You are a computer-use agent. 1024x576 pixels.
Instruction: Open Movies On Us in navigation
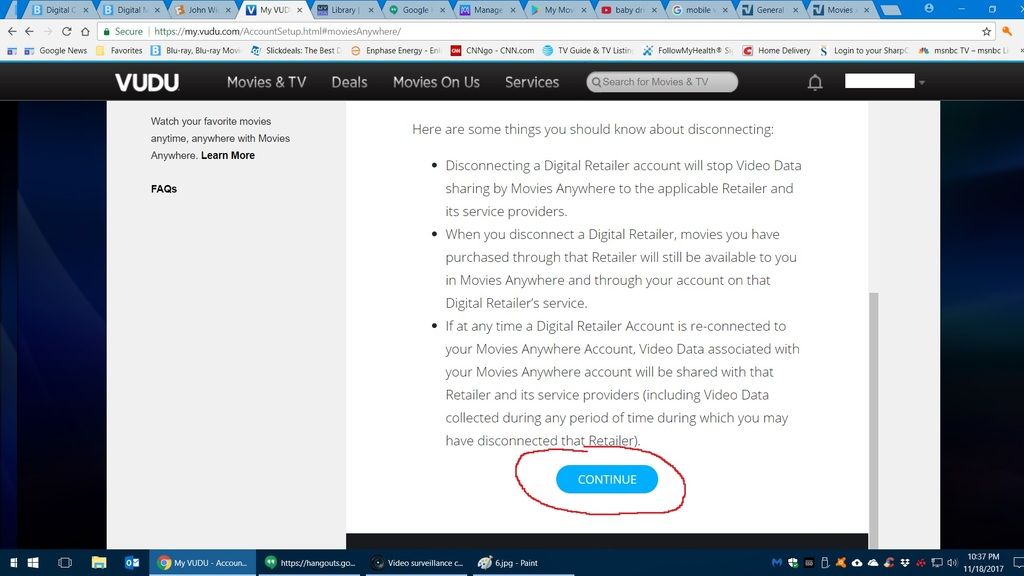pyautogui.click(x=436, y=82)
